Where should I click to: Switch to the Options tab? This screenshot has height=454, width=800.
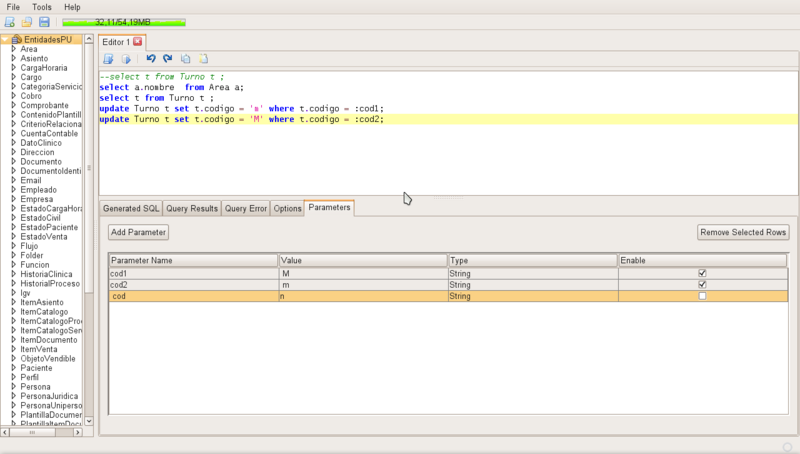coord(287,209)
